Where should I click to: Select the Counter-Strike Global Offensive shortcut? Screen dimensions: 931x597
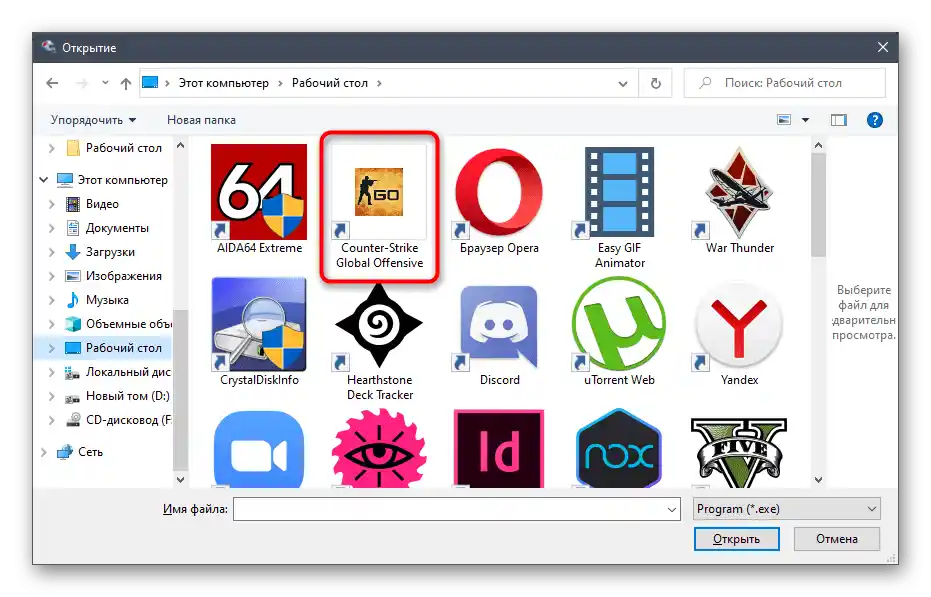click(379, 207)
